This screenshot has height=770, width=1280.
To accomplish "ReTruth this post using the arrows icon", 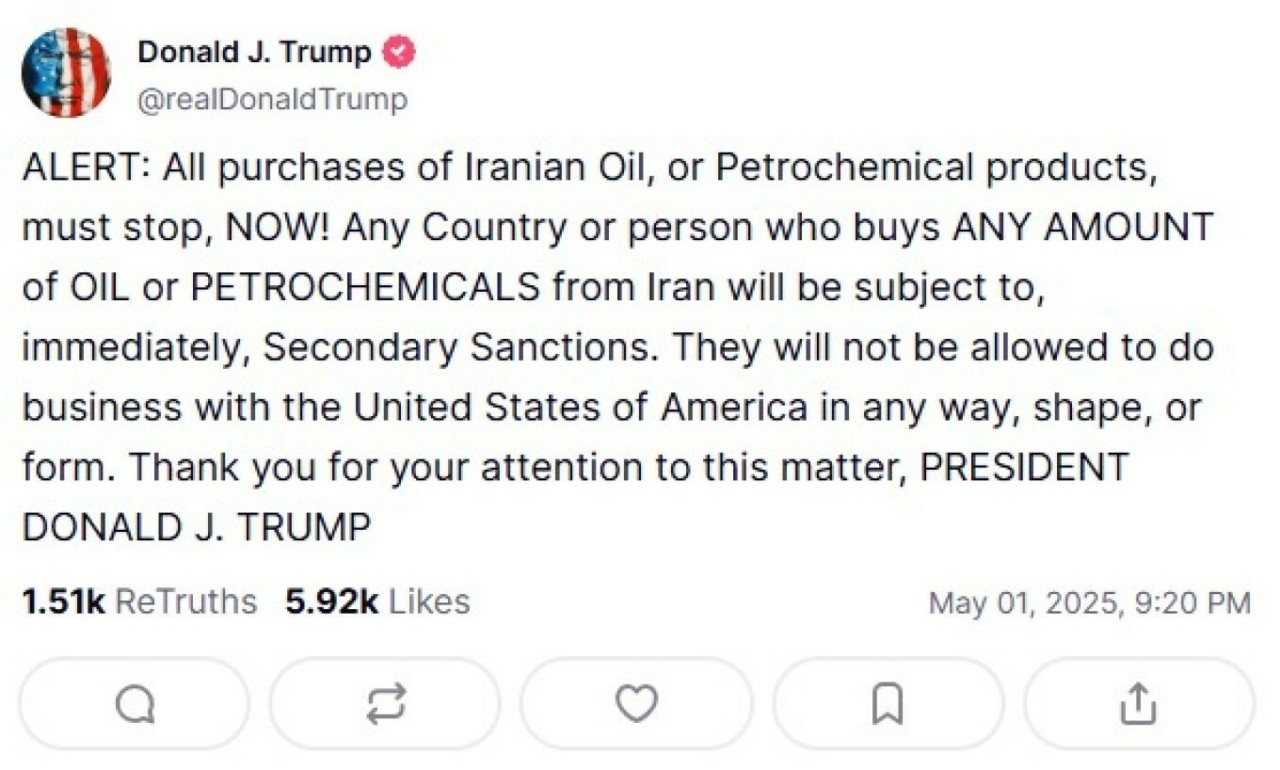I will pyautogui.click(x=385, y=704).
